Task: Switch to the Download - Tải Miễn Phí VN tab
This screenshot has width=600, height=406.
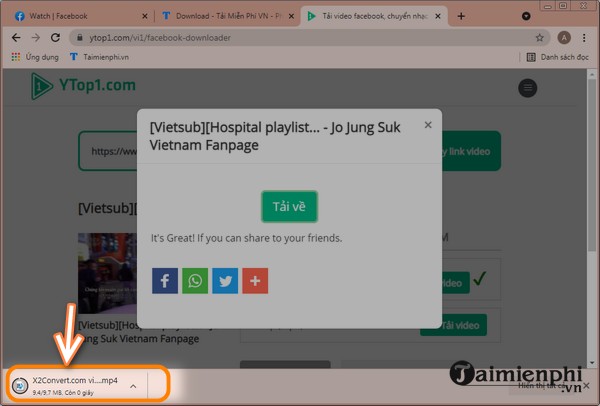Action: tap(228, 16)
